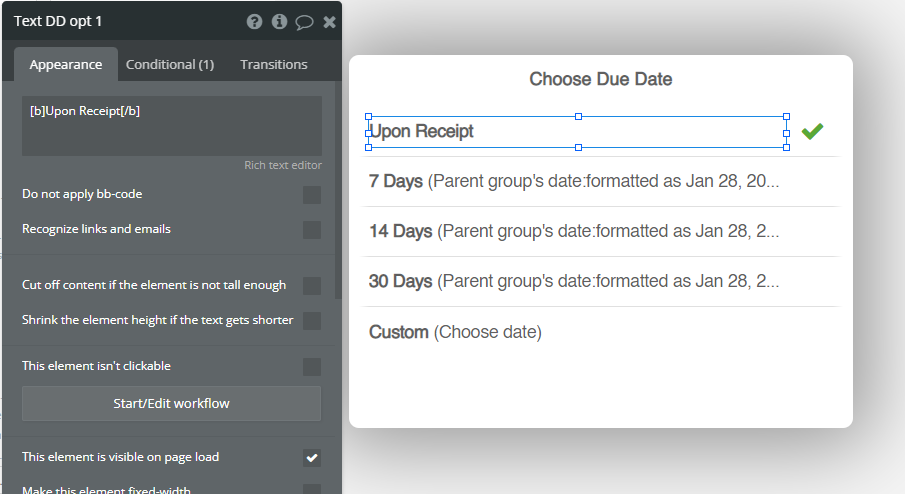Click the info icon in panel header
This screenshot has width=905, height=494.
coord(280,21)
